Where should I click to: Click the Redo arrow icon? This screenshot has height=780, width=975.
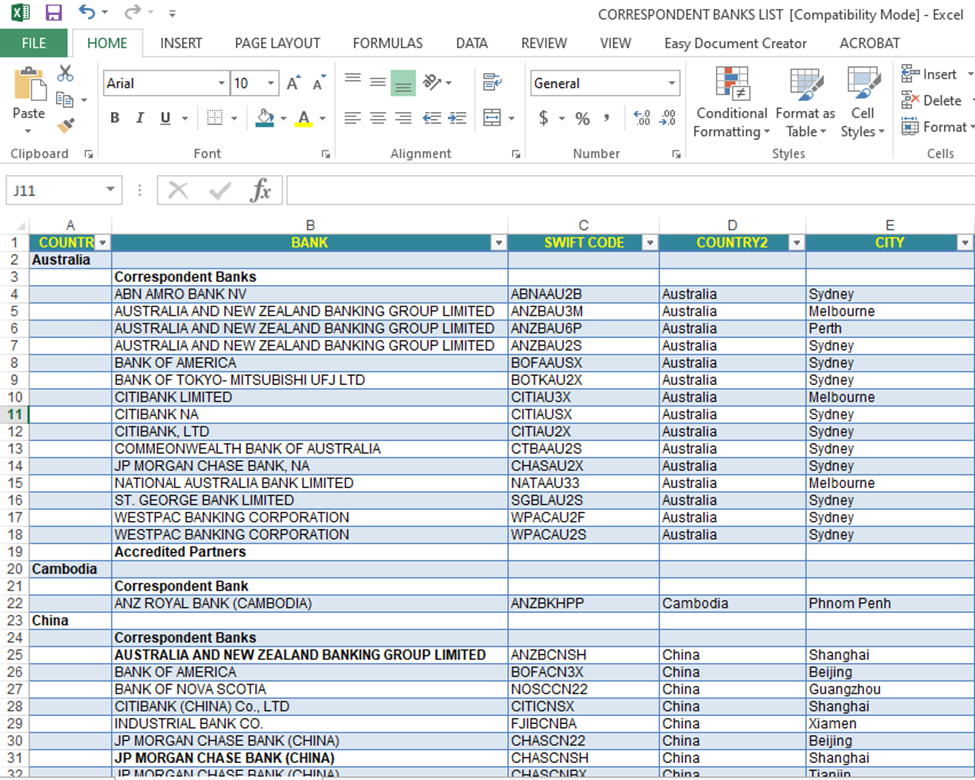131,12
